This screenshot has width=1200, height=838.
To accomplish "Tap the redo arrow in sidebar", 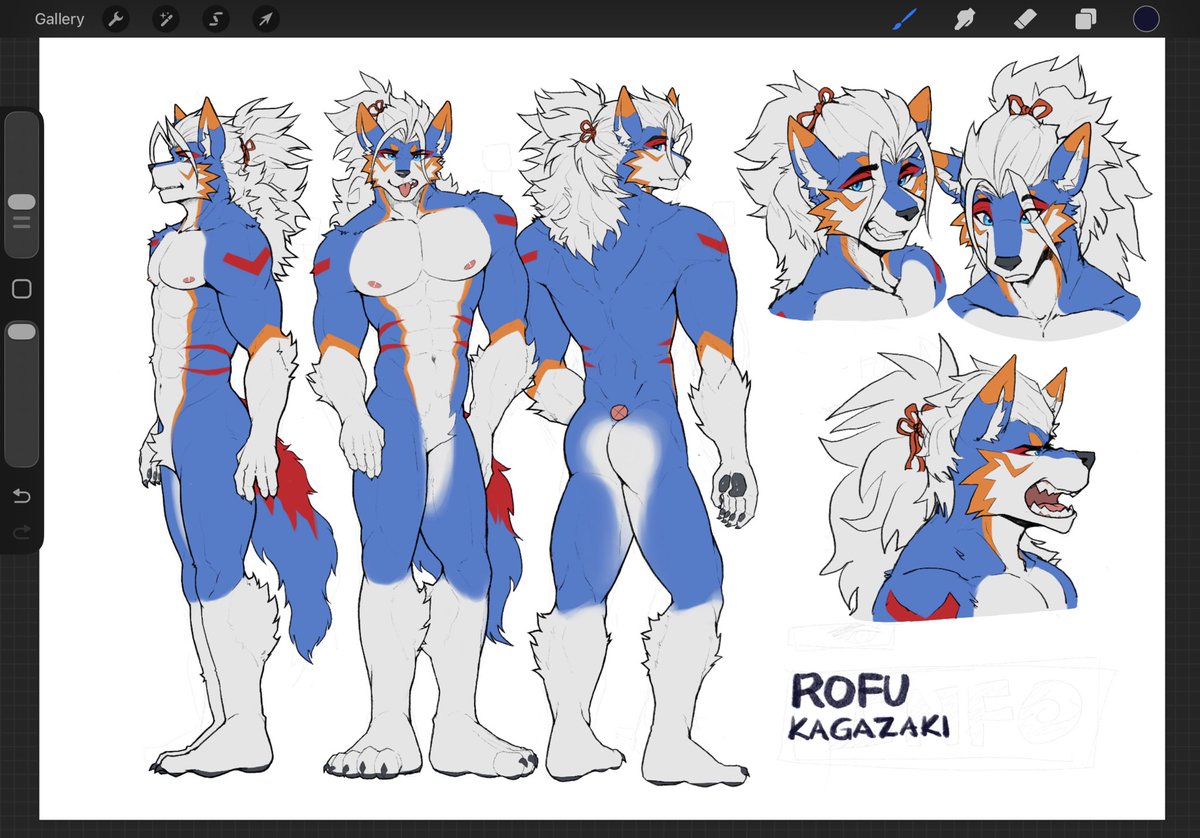I will (21, 532).
